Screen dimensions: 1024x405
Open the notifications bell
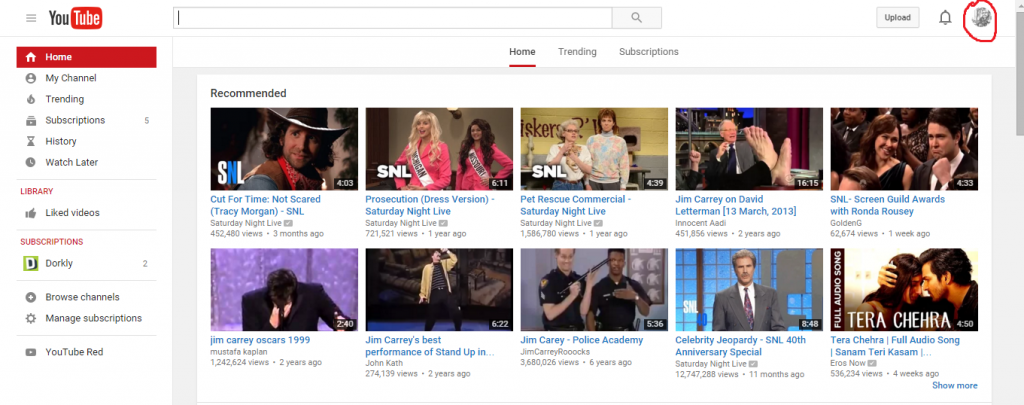click(945, 18)
